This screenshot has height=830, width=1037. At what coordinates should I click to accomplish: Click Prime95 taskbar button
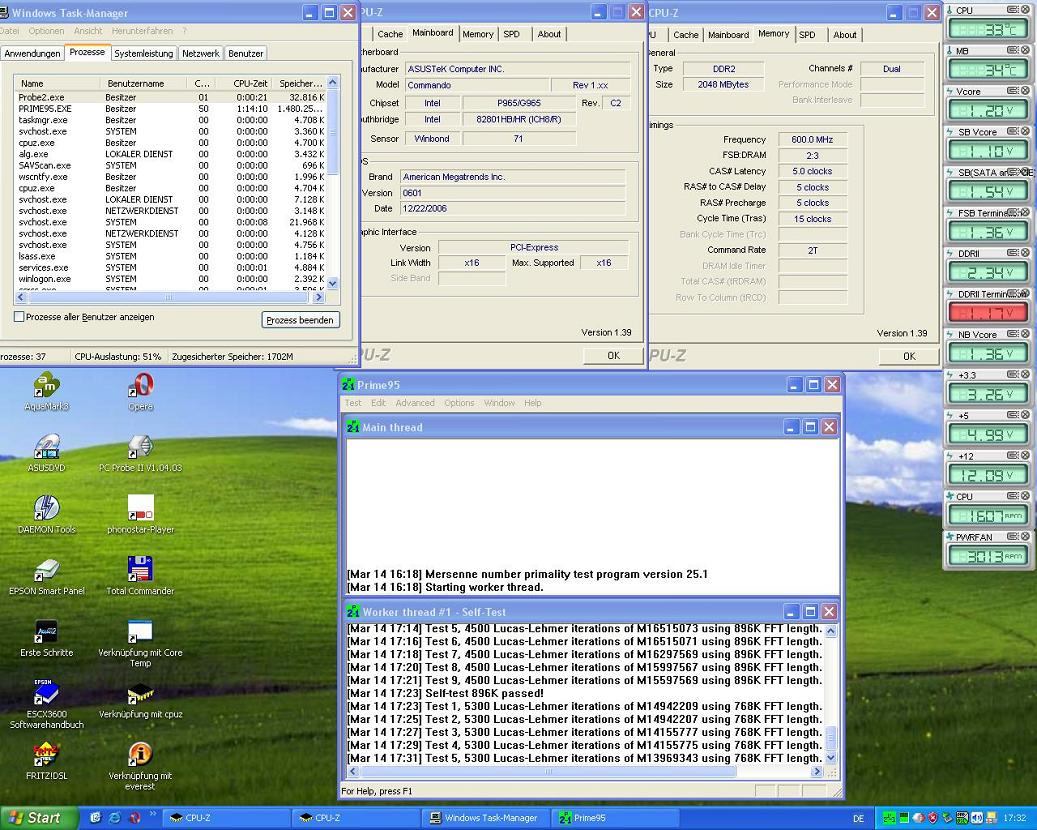615,818
